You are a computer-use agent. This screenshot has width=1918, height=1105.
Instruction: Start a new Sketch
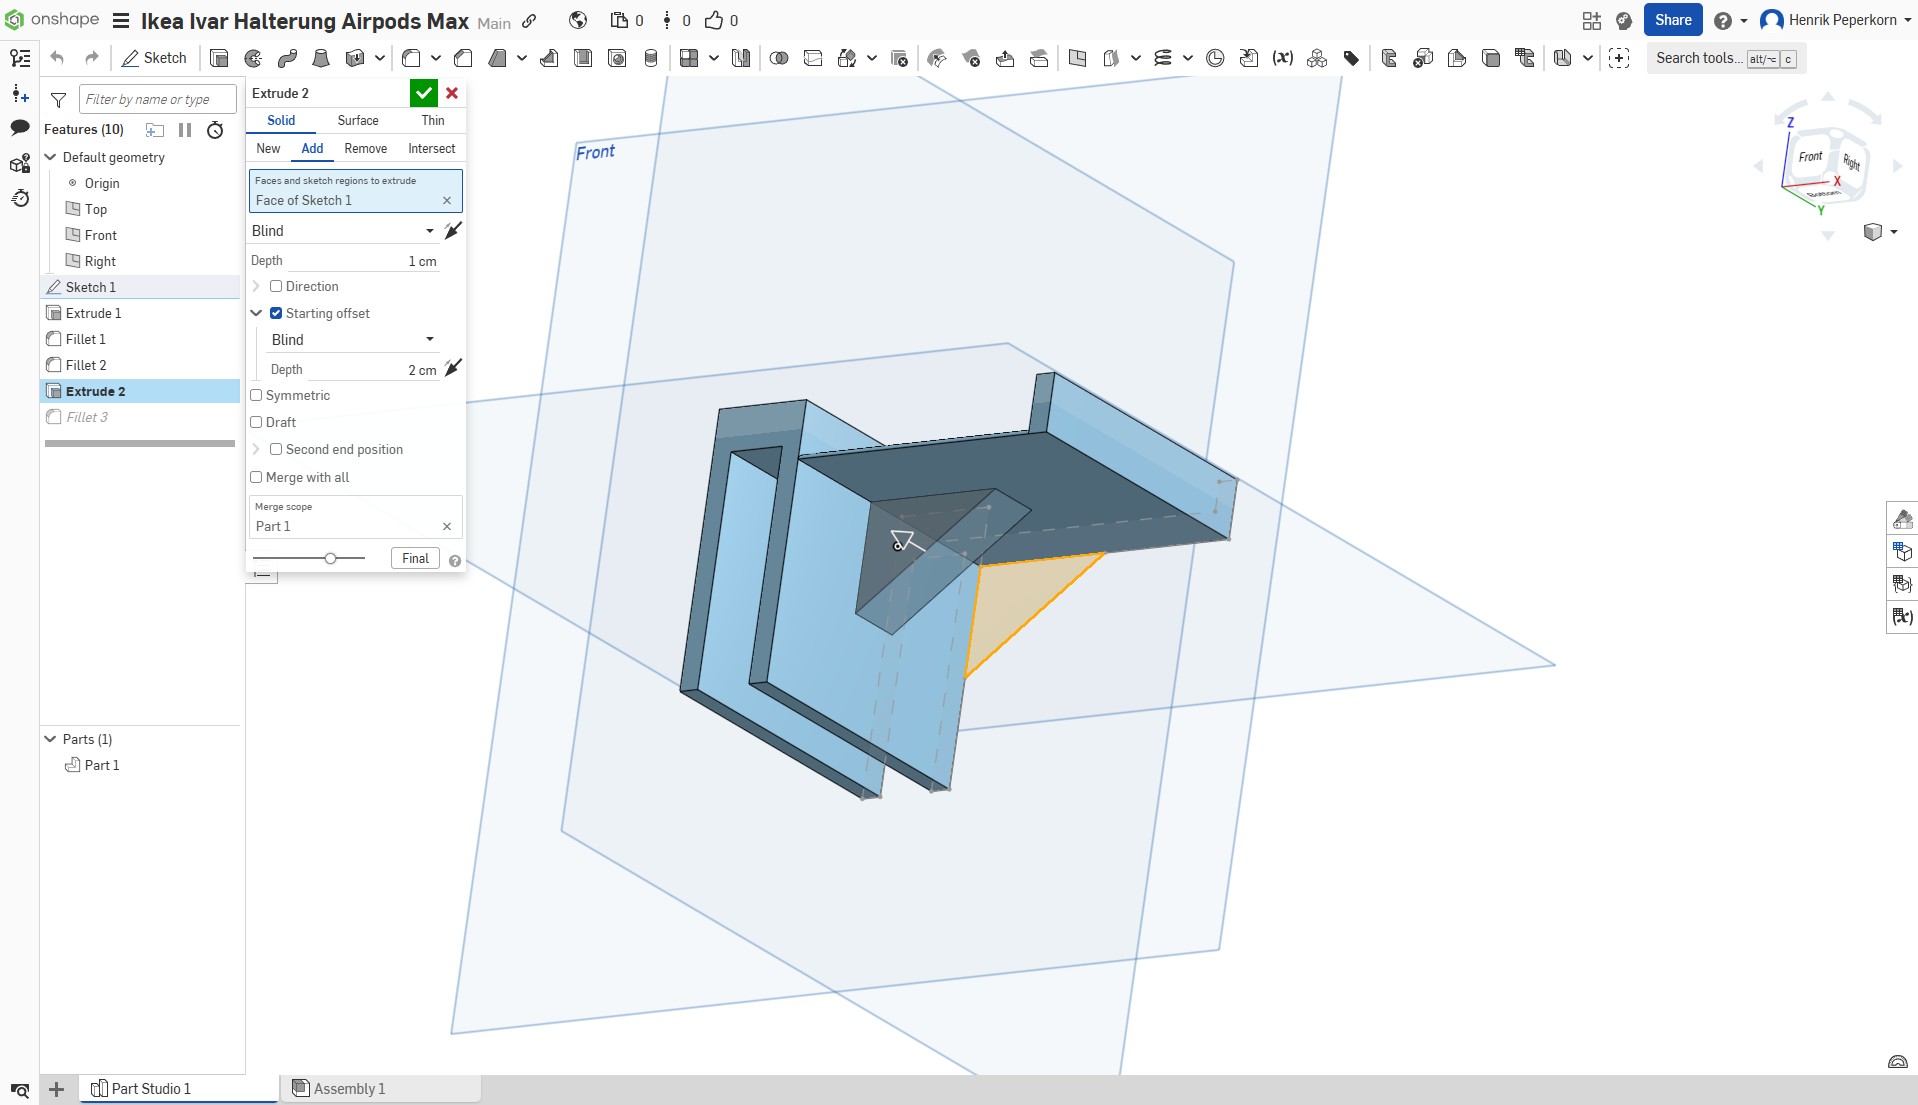coord(155,58)
